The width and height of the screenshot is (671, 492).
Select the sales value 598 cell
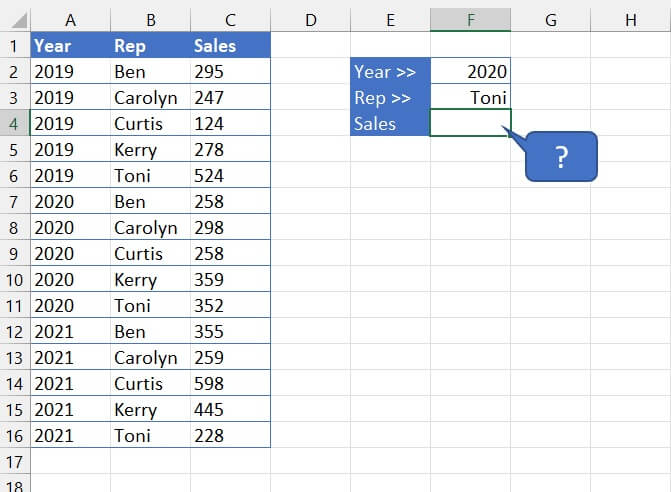(x=230, y=384)
